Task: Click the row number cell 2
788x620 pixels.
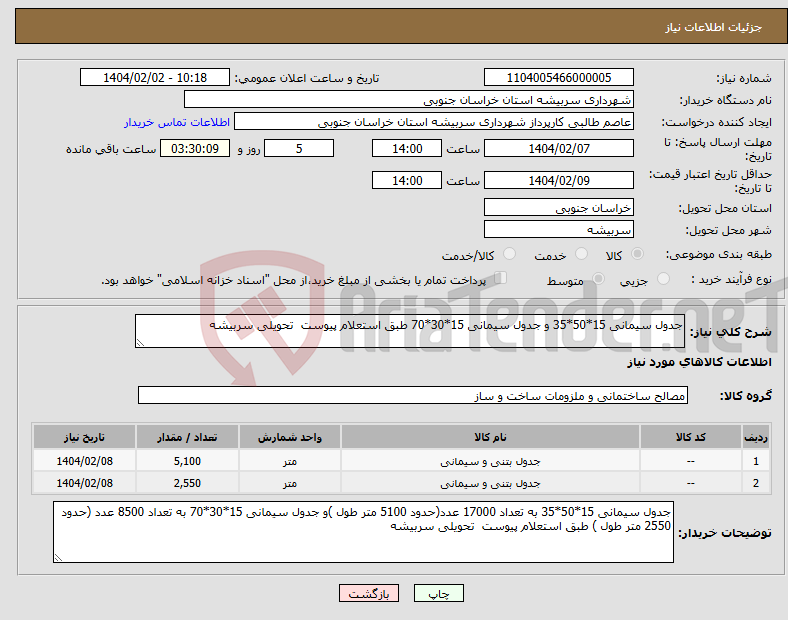Action: [x=756, y=483]
